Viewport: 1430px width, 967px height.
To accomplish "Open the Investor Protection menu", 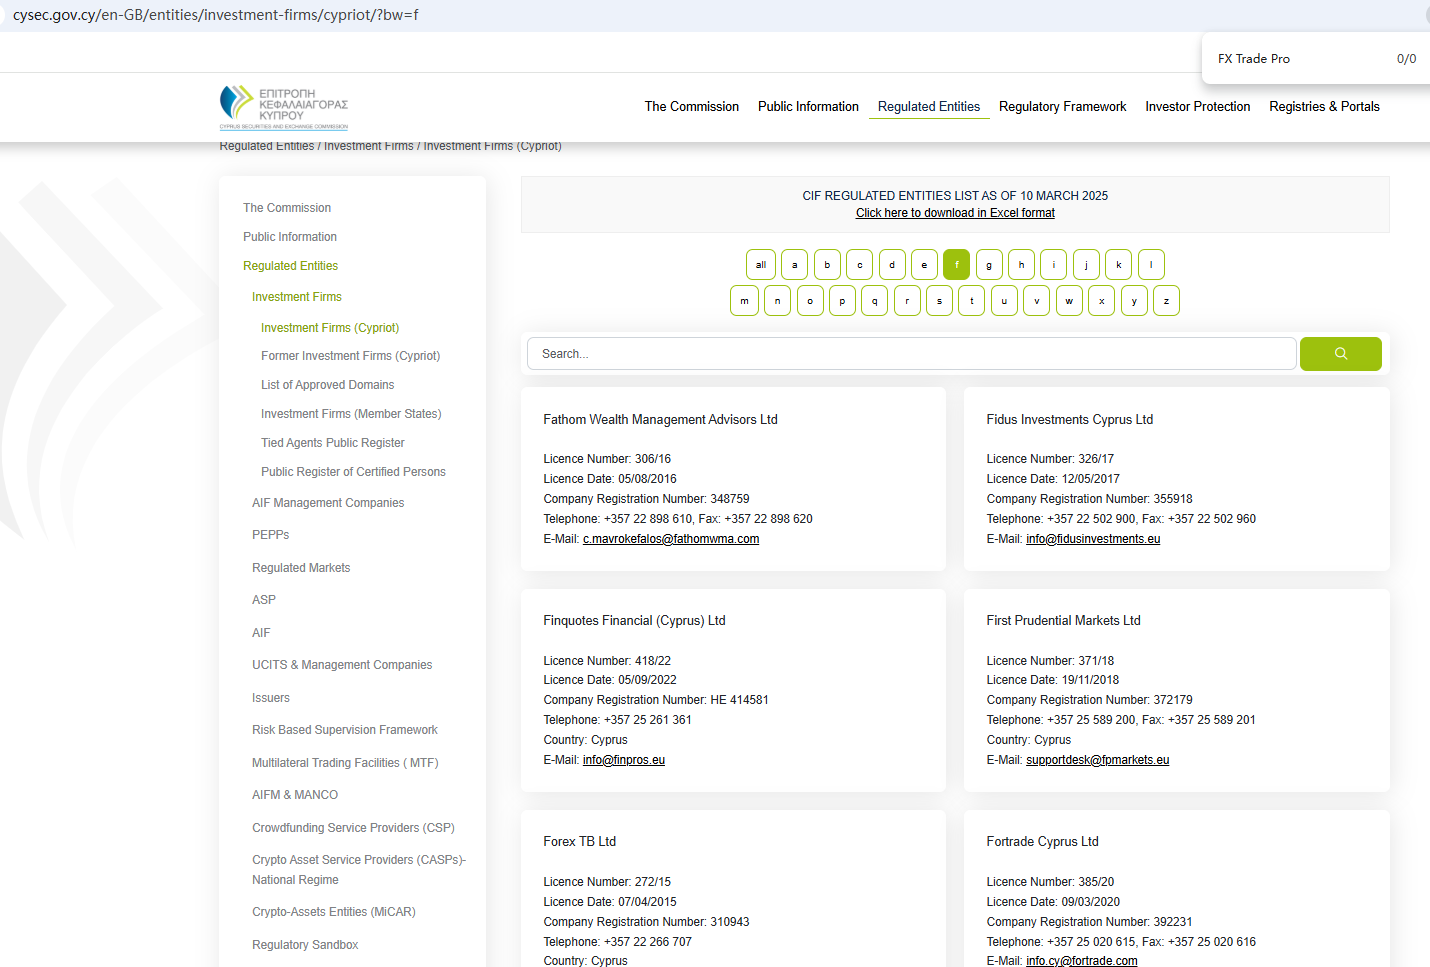I will point(1197,107).
